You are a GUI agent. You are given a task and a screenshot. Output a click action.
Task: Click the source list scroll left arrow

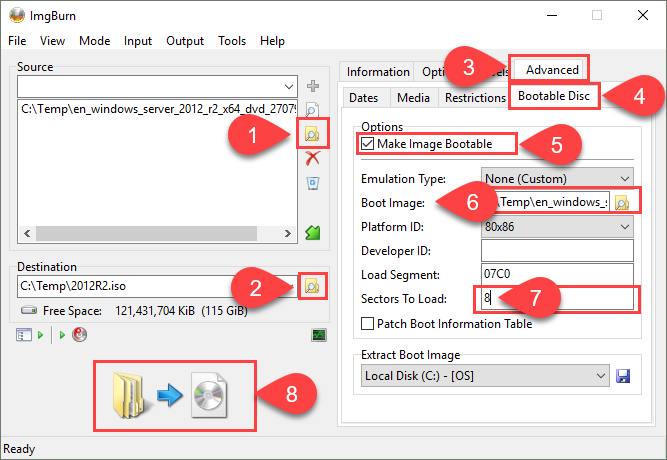27,234
